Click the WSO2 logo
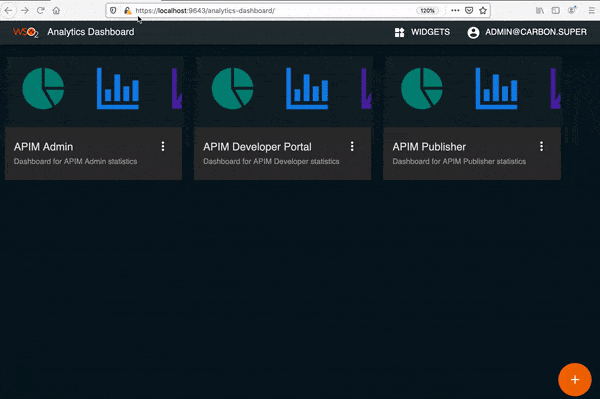 (25, 32)
